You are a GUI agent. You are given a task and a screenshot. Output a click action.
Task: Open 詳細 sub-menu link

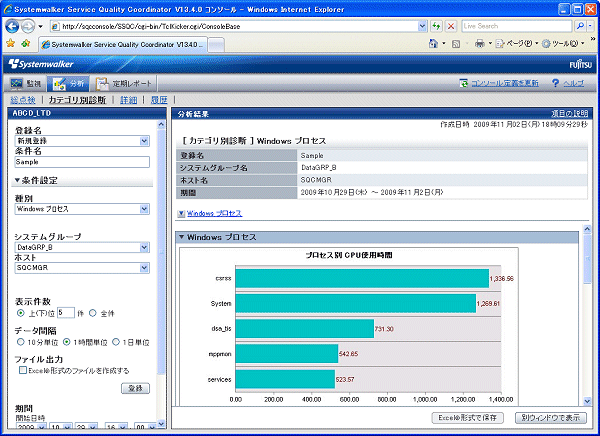[129, 100]
